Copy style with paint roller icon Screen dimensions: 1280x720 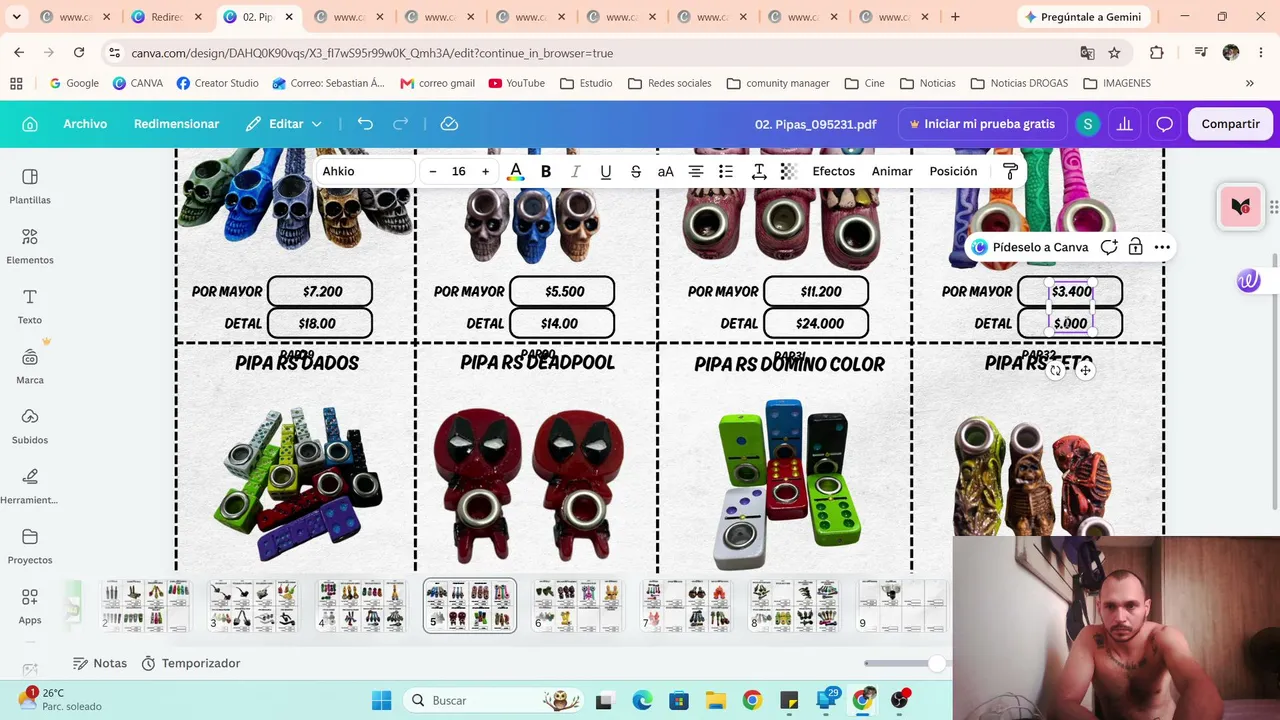pyautogui.click(x=1010, y=172)
